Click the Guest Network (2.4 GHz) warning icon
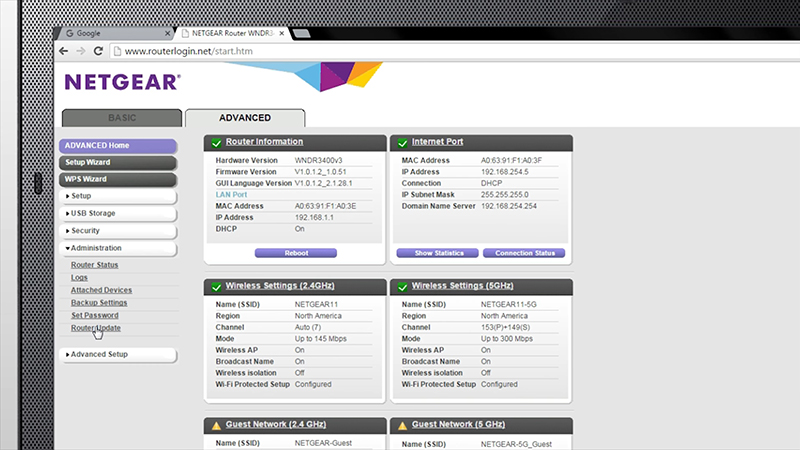The width and height of the screenshot is (800, 450). coord(216,426)
